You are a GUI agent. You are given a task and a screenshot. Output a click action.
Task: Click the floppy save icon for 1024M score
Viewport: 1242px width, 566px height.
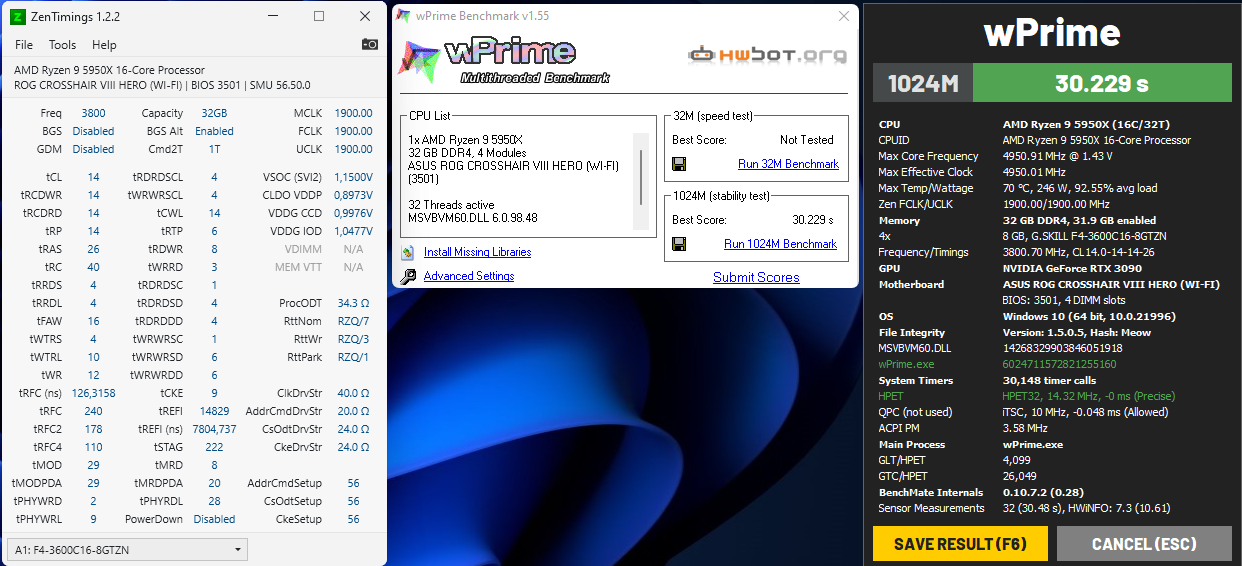[679, 244]
